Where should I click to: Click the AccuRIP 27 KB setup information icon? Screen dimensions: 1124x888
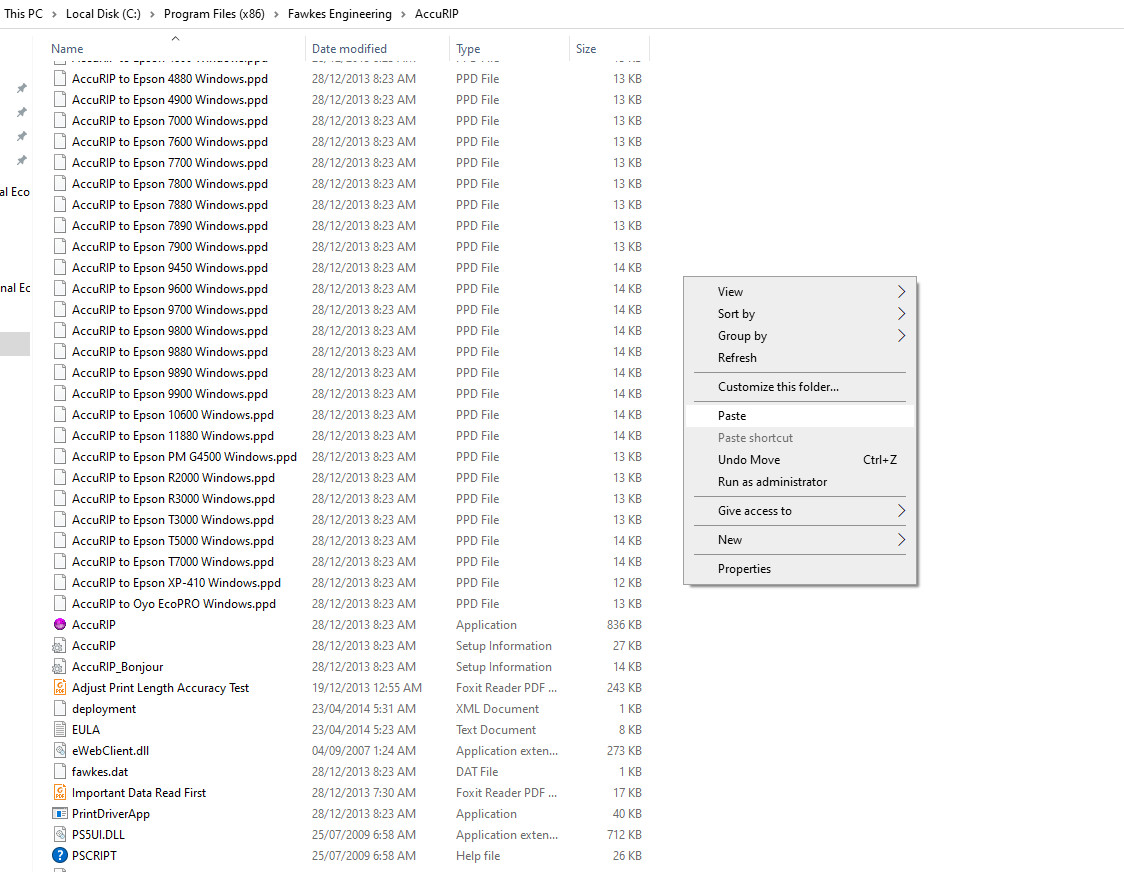pyautogui.click(x=60, y=646)
